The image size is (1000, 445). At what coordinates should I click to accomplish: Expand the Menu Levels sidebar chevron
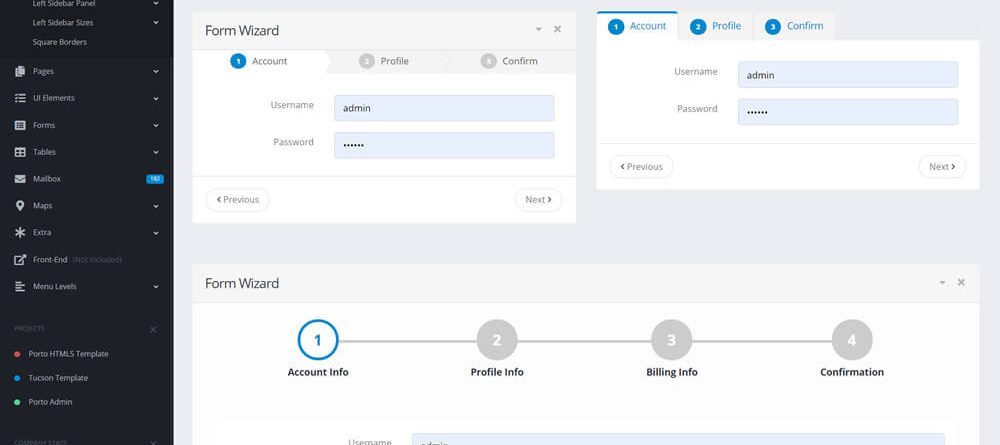coord(156,287)
